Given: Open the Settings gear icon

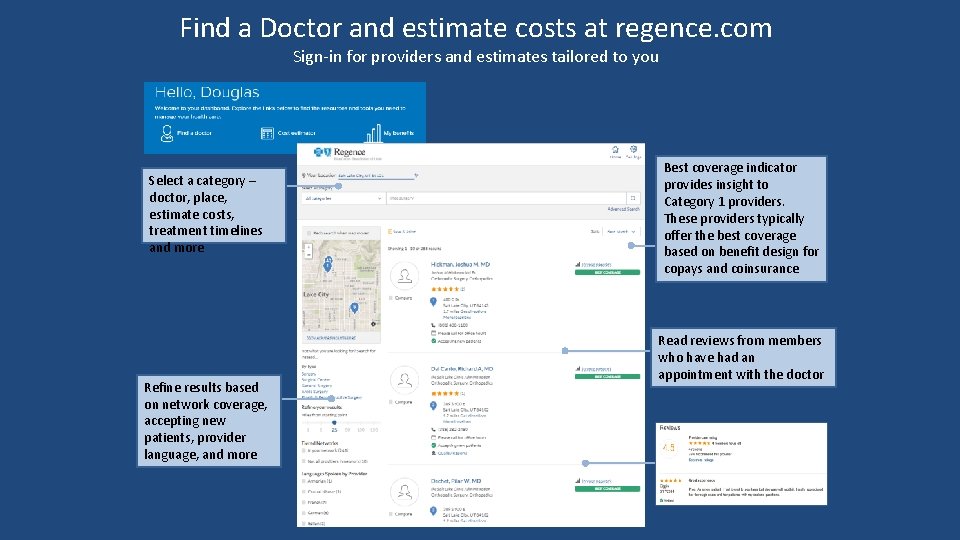Looking at the screenshot, I should [x=634, y=149].
